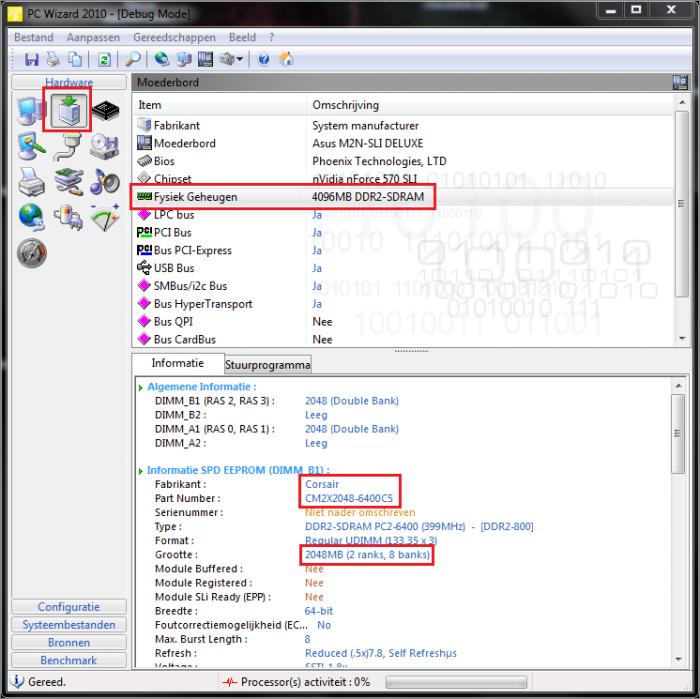Click the Print icon in the toolbar
This screenshot has height=699, width=700.
[54, 59]
